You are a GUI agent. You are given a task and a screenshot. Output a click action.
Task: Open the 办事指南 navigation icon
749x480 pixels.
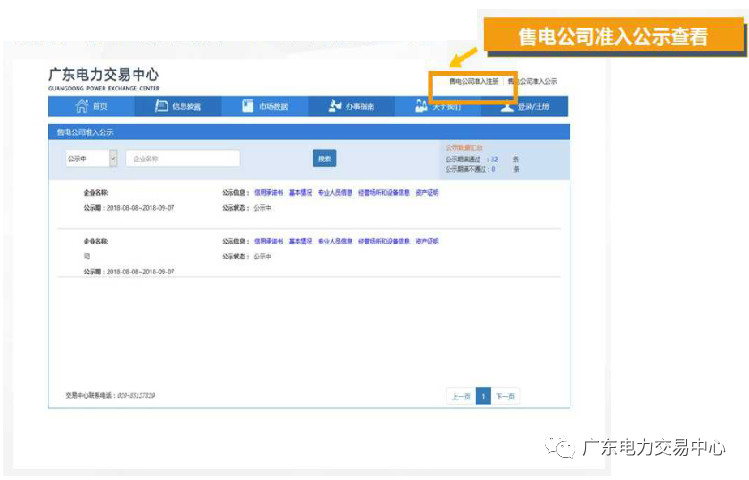point(335,107)
